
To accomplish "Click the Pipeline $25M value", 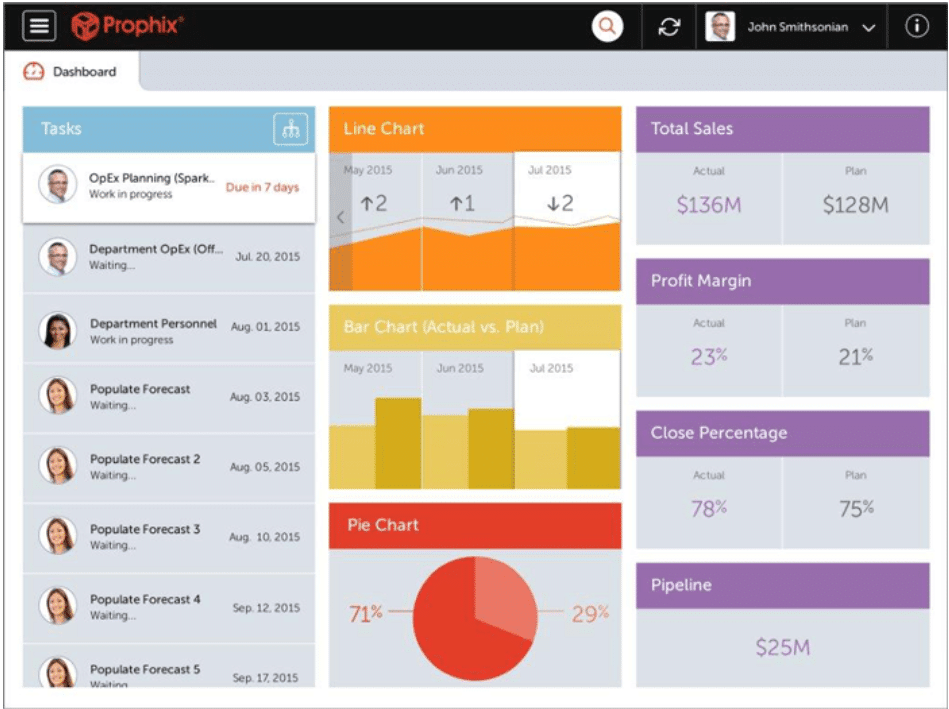I will click(x=783, y=648).
